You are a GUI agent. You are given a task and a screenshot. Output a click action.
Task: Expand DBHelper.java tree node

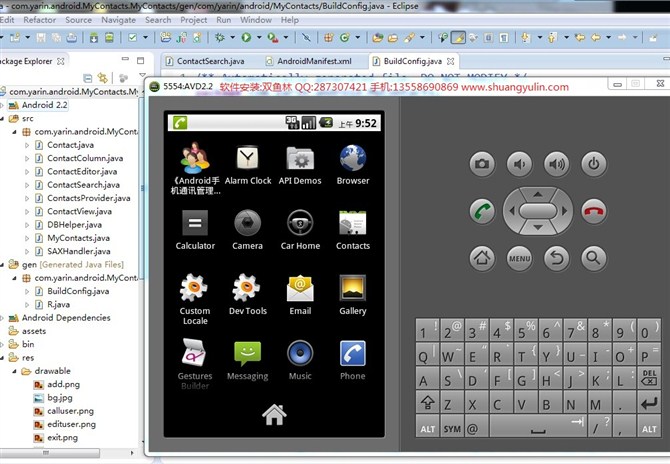[x=27, y=225]
